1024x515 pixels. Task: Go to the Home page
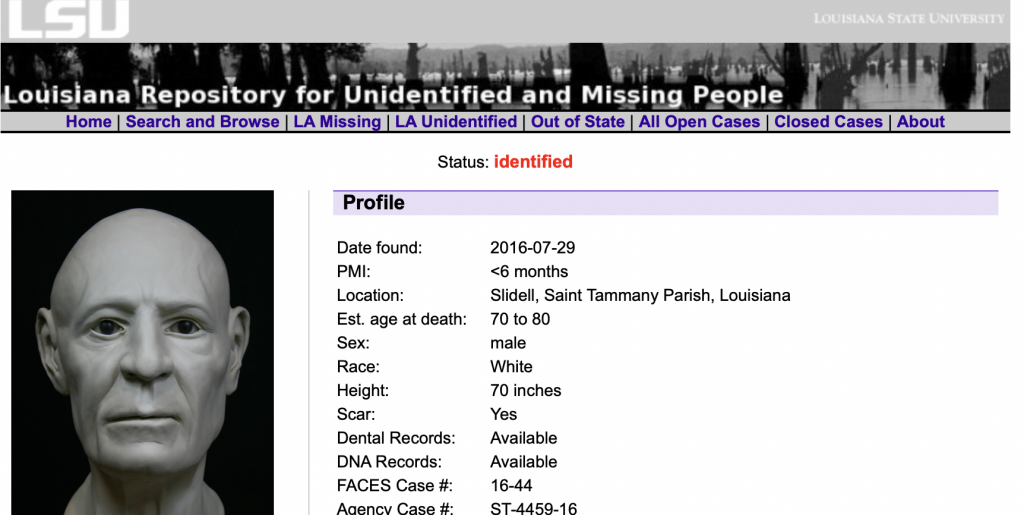pos(89,122)
